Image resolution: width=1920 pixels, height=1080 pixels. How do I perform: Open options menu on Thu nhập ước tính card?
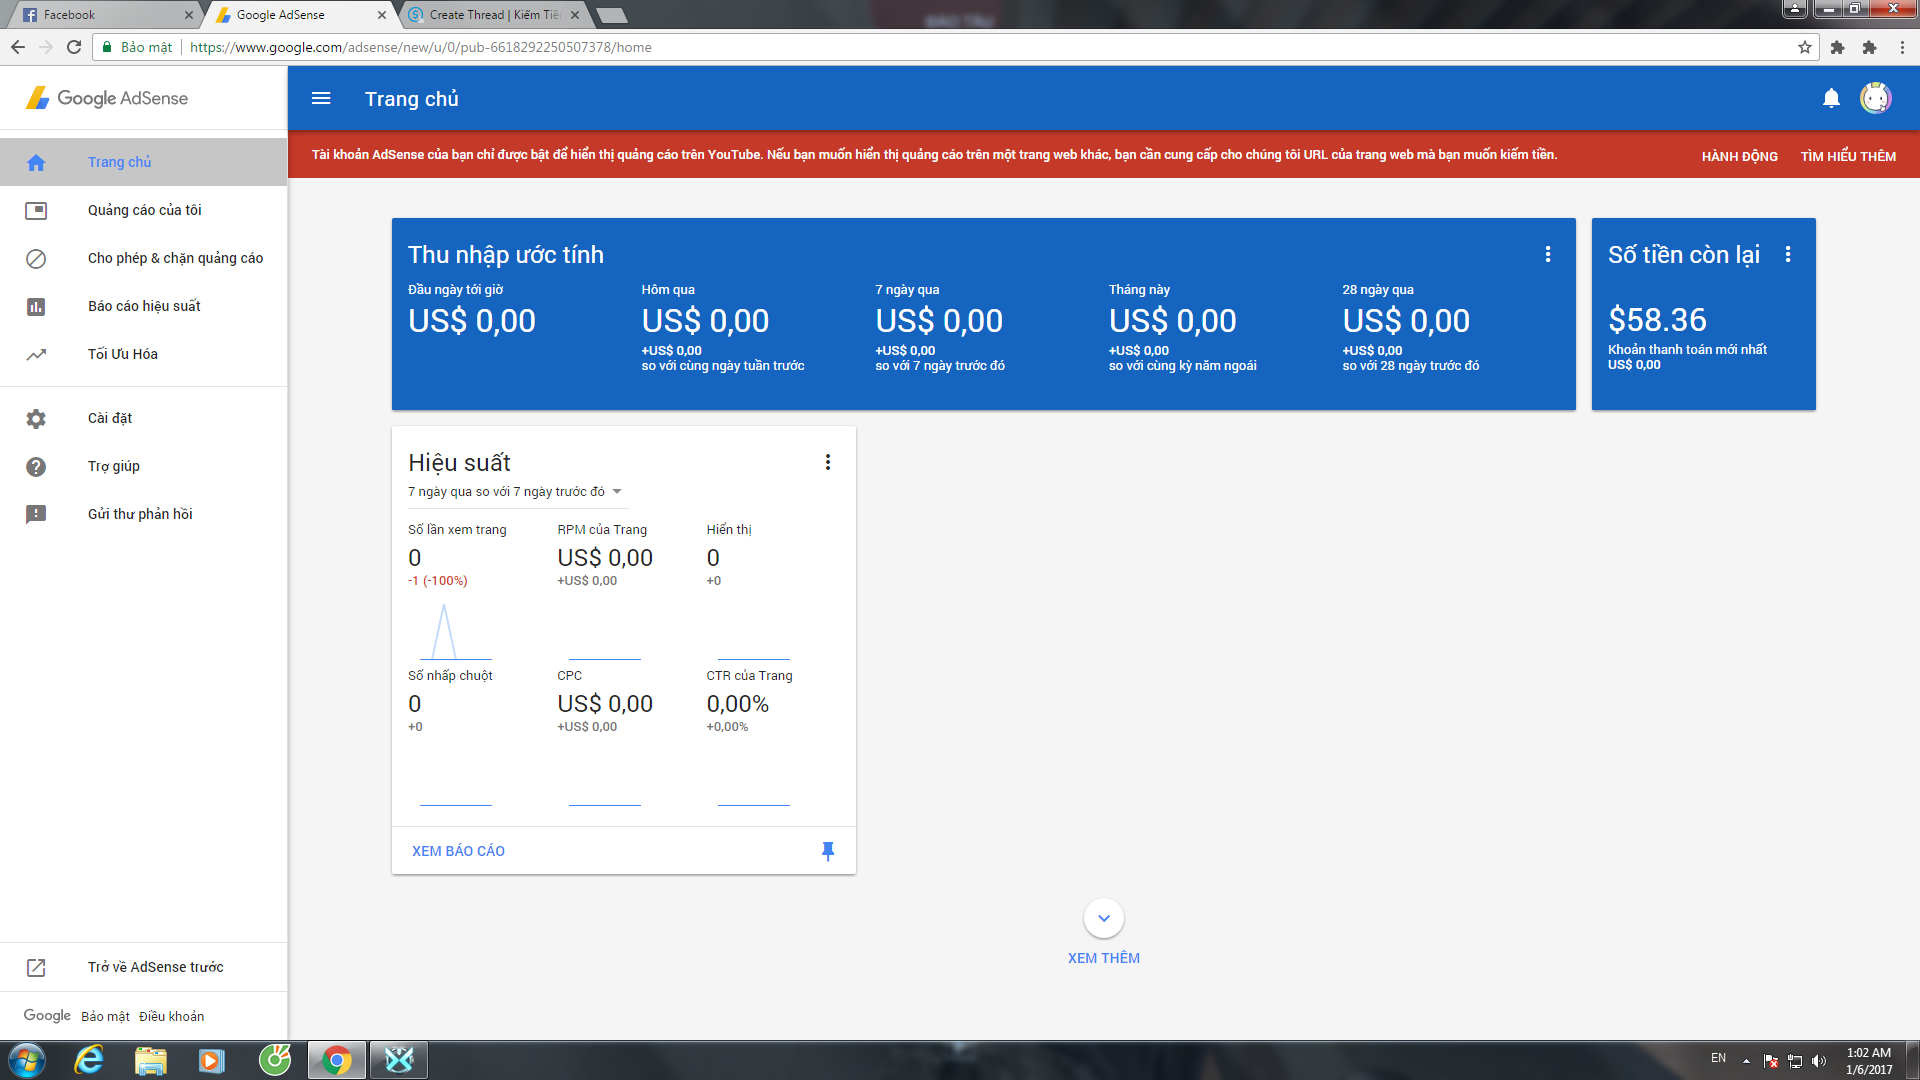[1548, 254]
